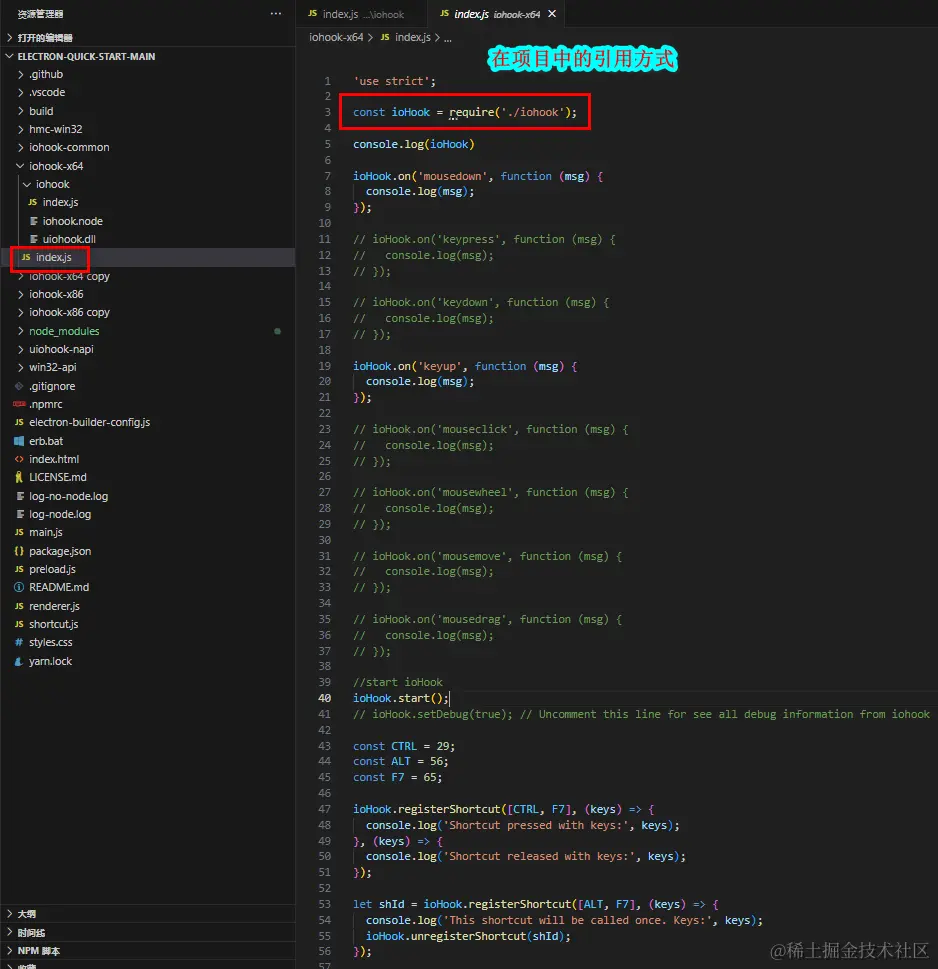Click the console.log(ioHook) line
Screen dimensions: 938x969
[413, 144]
